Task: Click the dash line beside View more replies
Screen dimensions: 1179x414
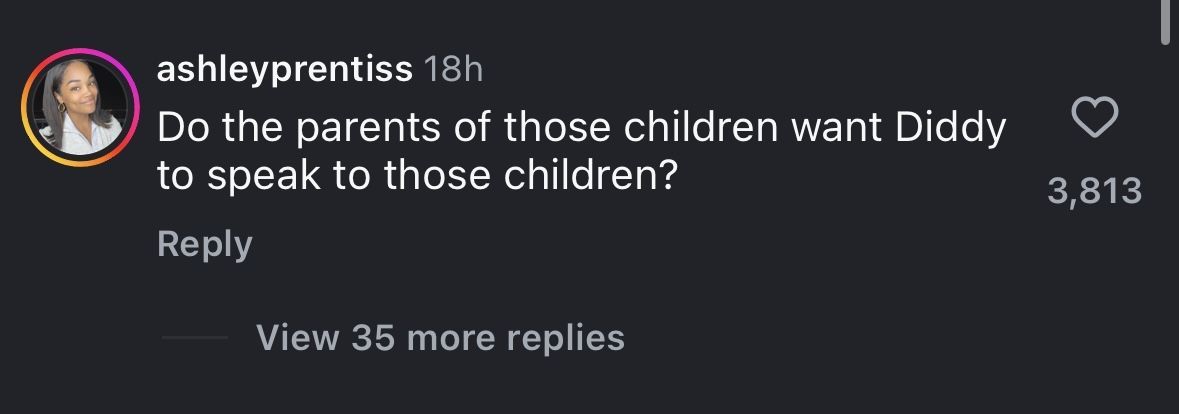Action: (194, 338)
